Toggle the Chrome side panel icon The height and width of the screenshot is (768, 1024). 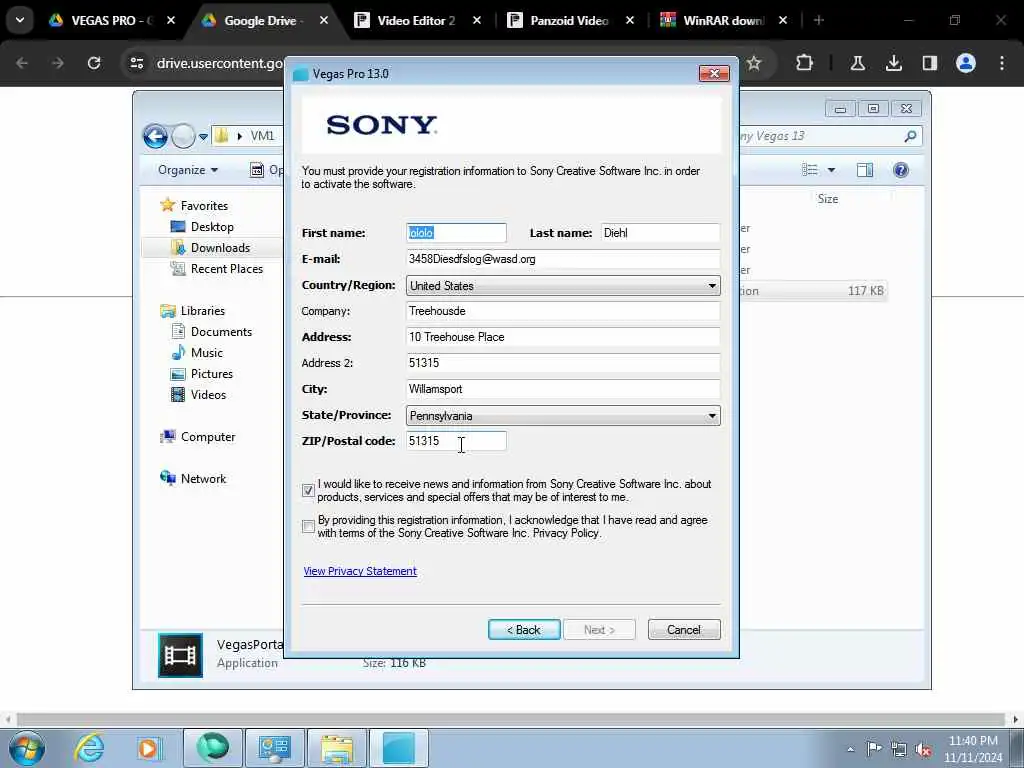coord(929,63)
